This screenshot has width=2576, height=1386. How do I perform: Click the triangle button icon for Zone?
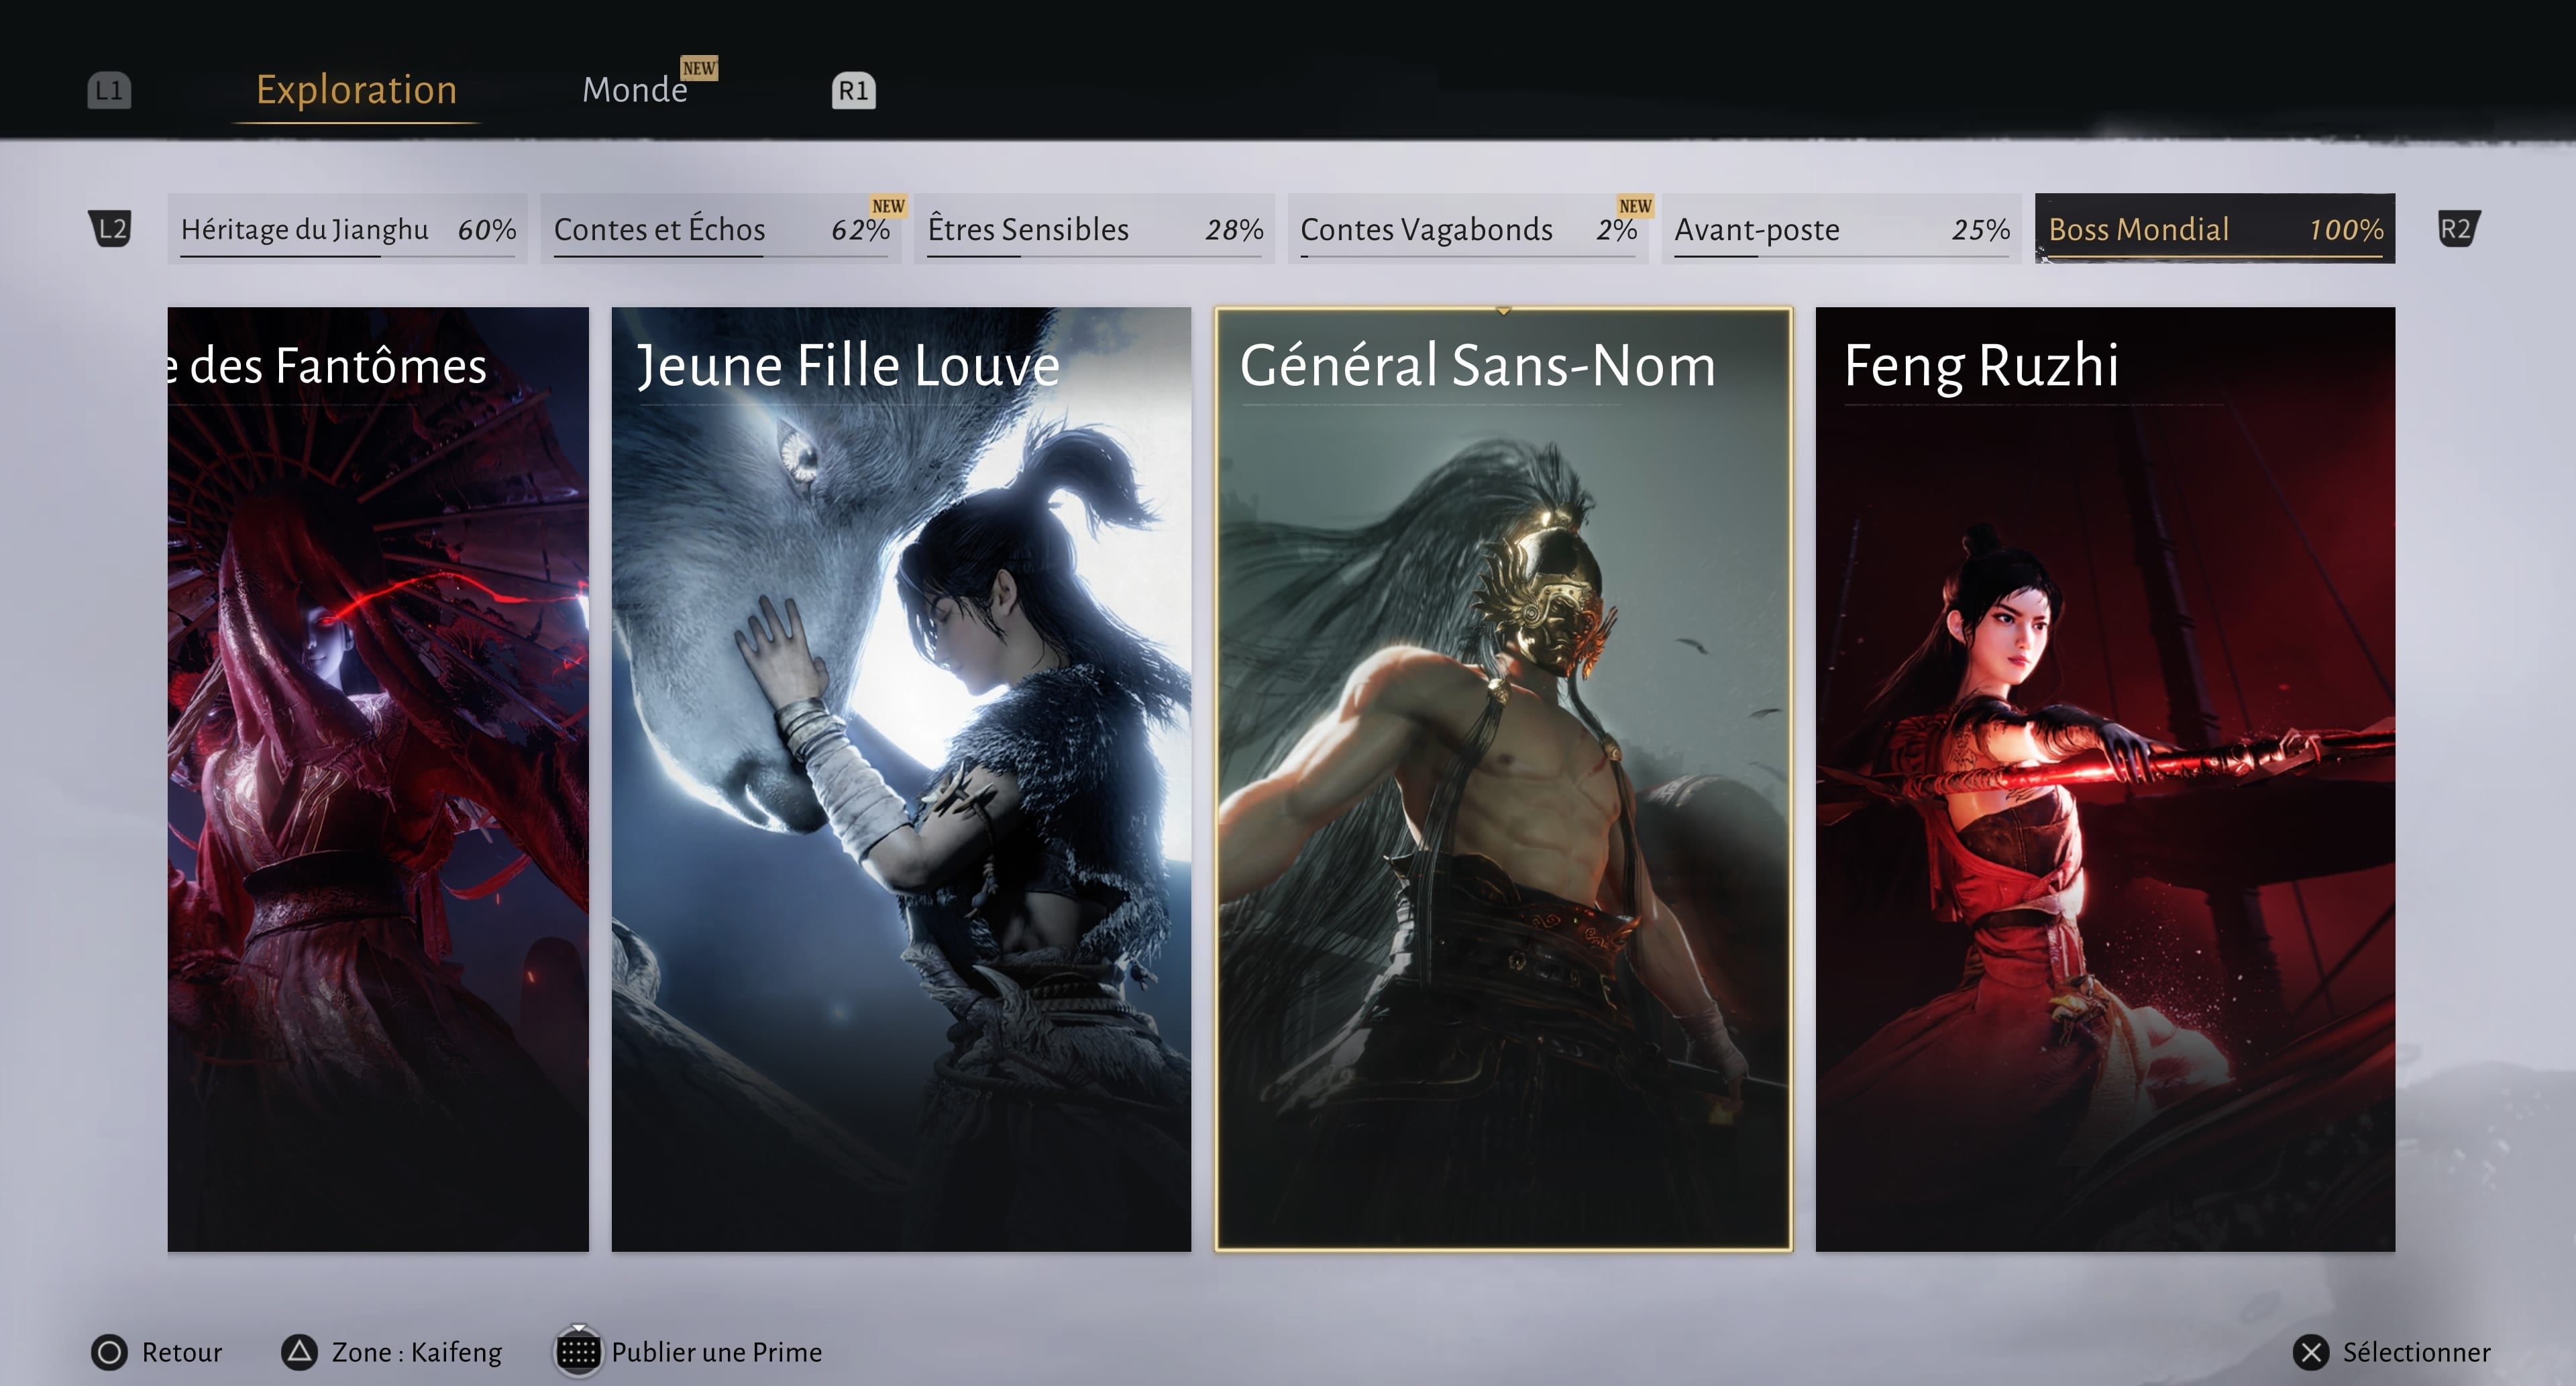point(299,1352)
